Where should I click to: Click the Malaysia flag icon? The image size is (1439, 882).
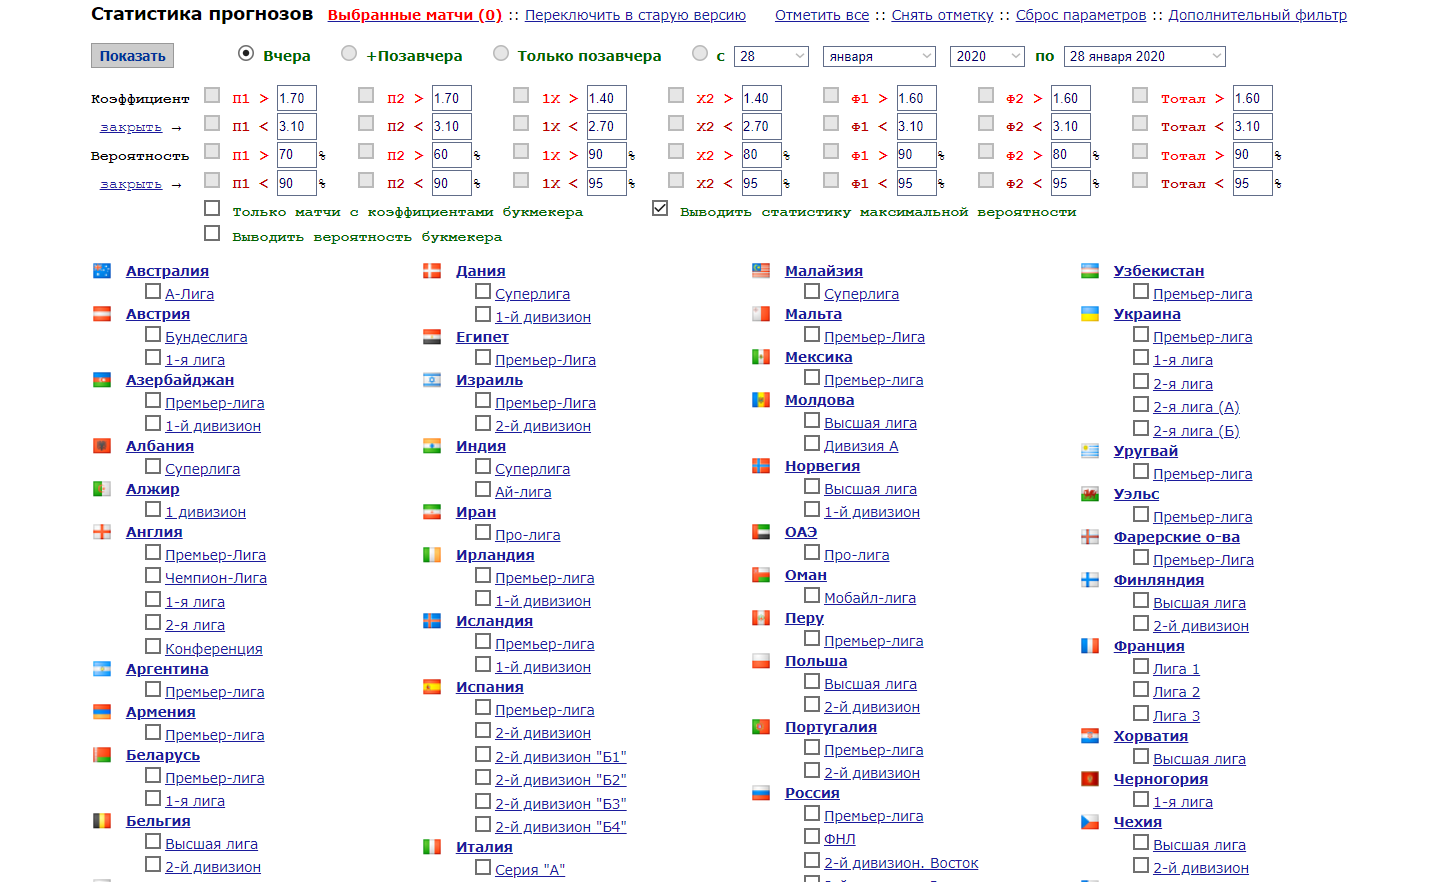[x=761, y=270]
